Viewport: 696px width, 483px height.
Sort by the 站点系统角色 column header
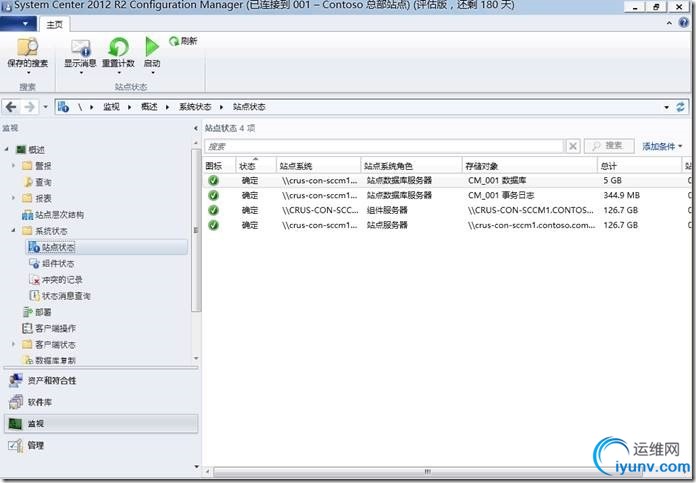[x=411, y=166]
